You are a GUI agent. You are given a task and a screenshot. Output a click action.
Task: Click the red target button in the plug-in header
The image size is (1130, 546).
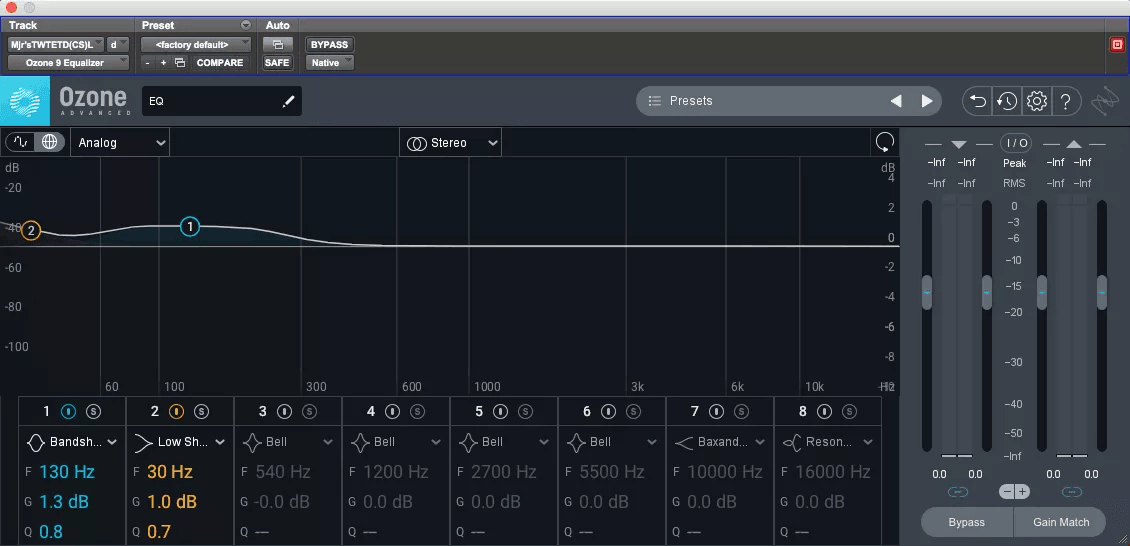point(1118,45)
